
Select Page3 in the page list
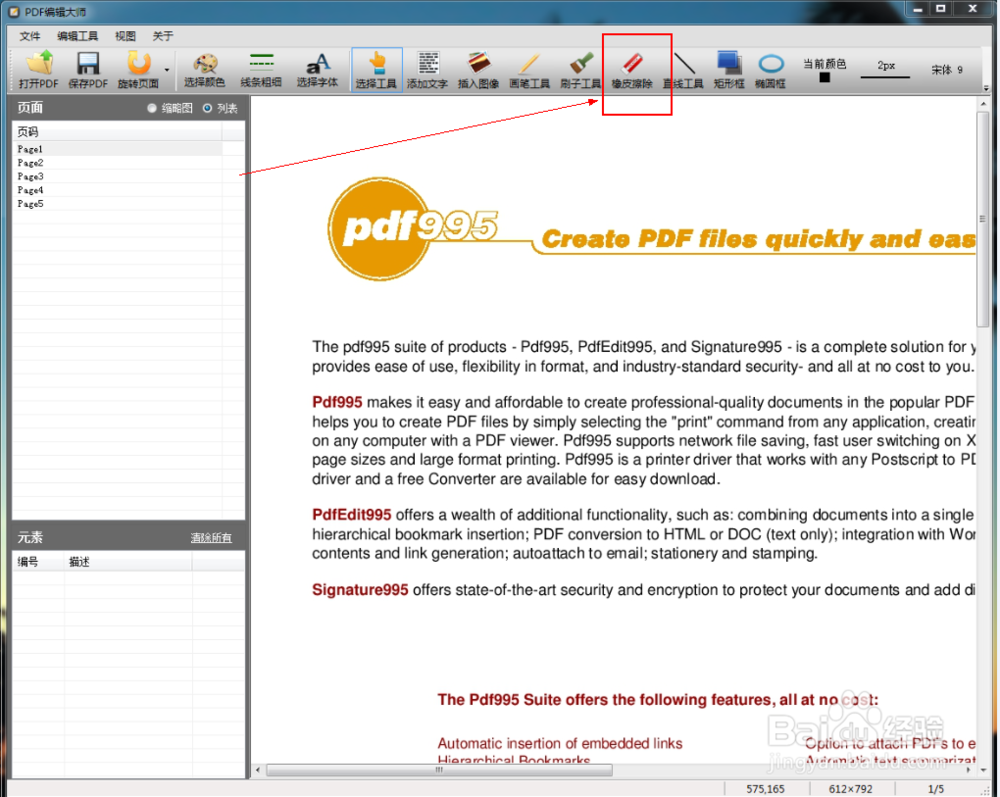coord(117,176)
